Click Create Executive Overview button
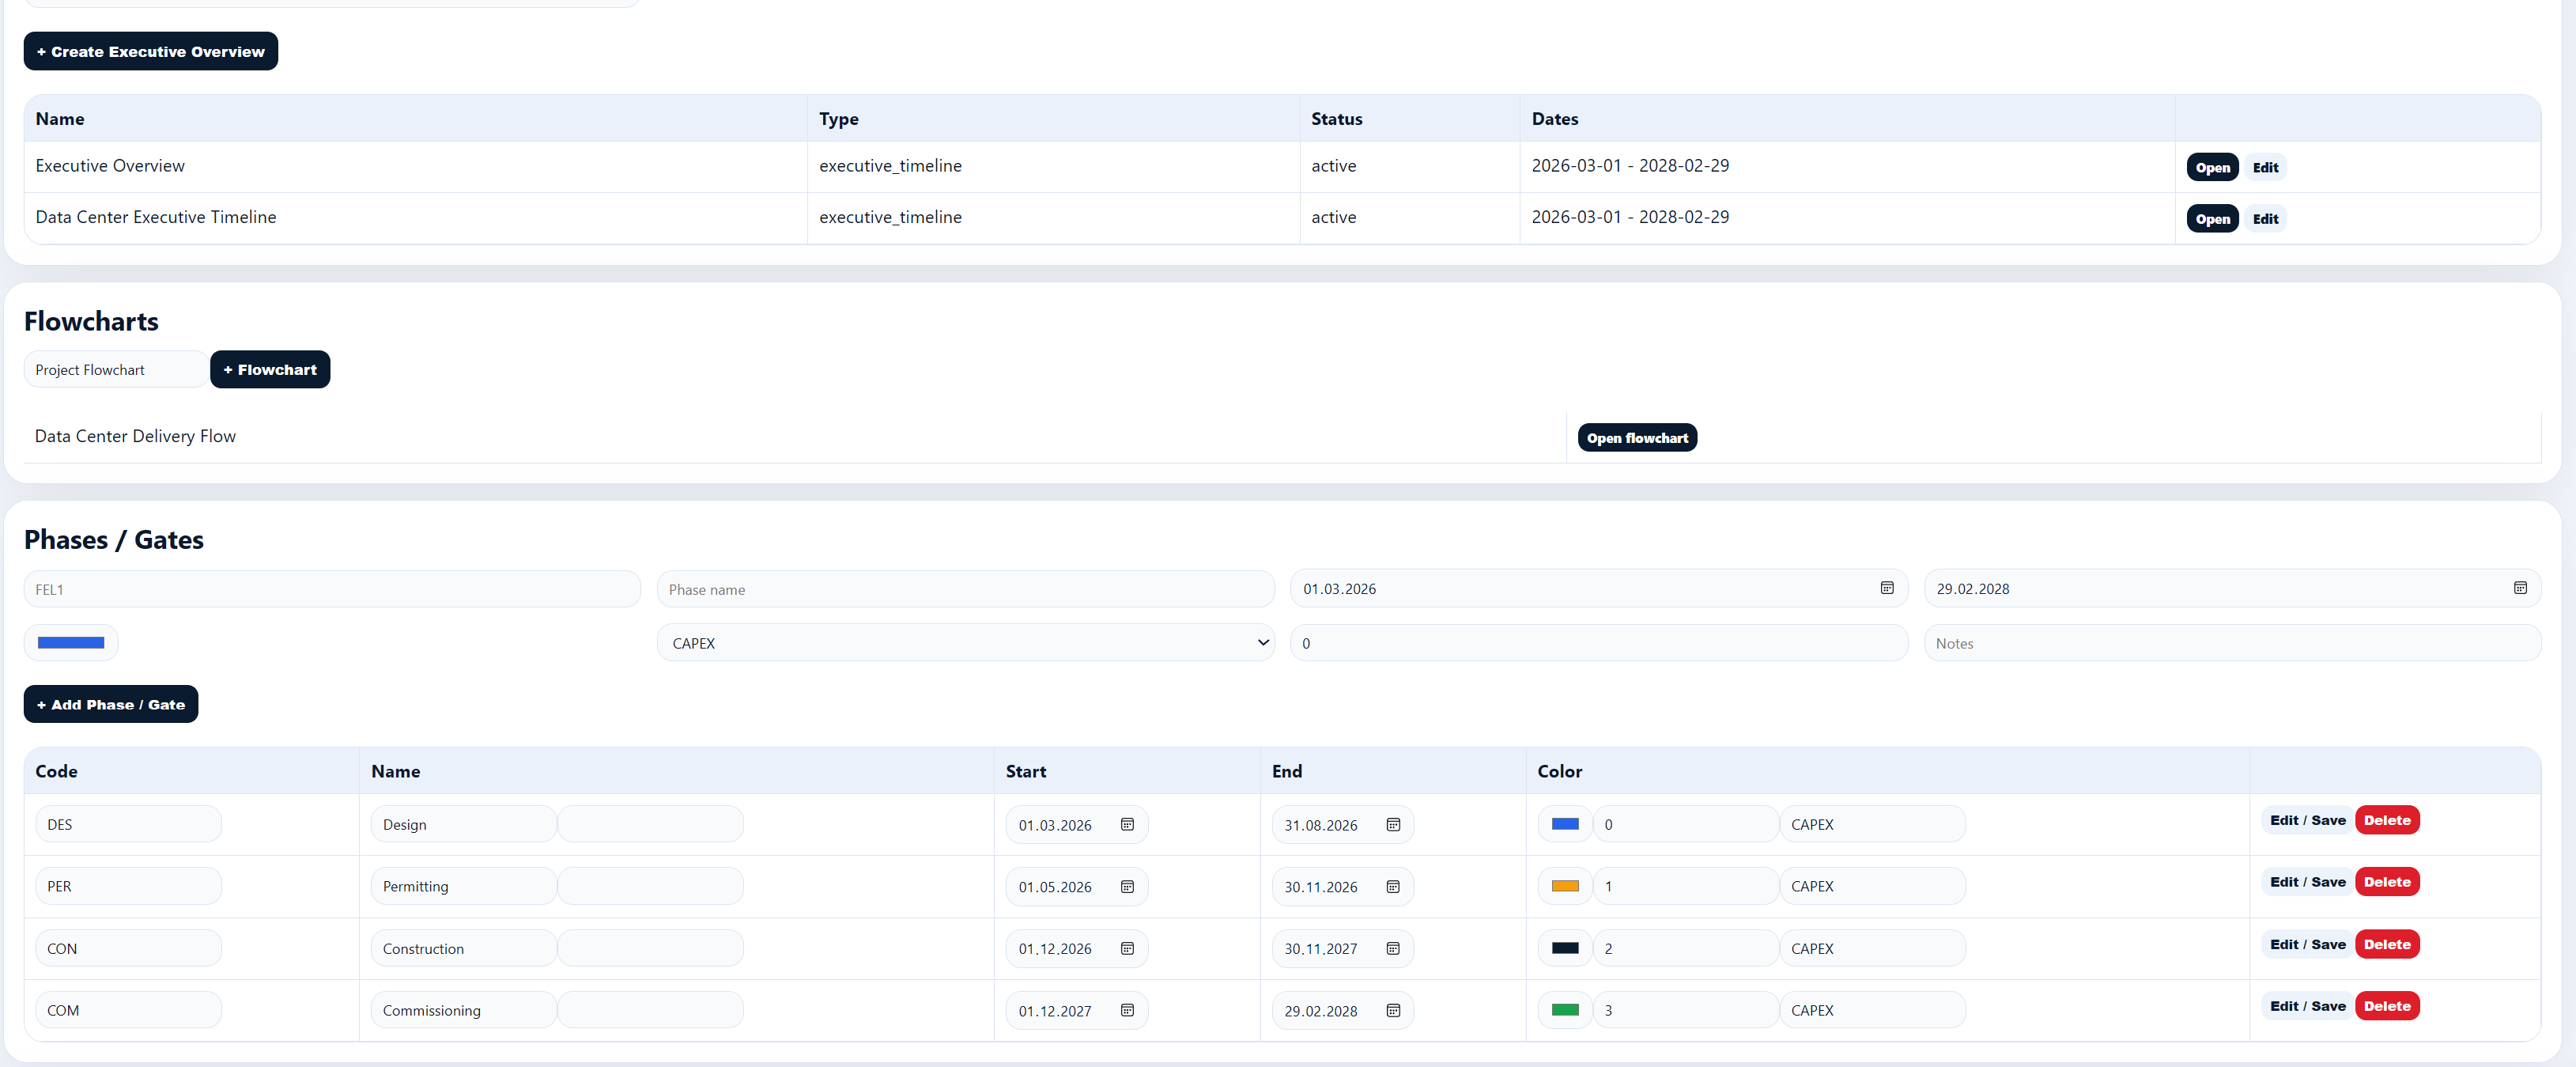Viewport: 2576px width, 1067px height. click(151, 51)
